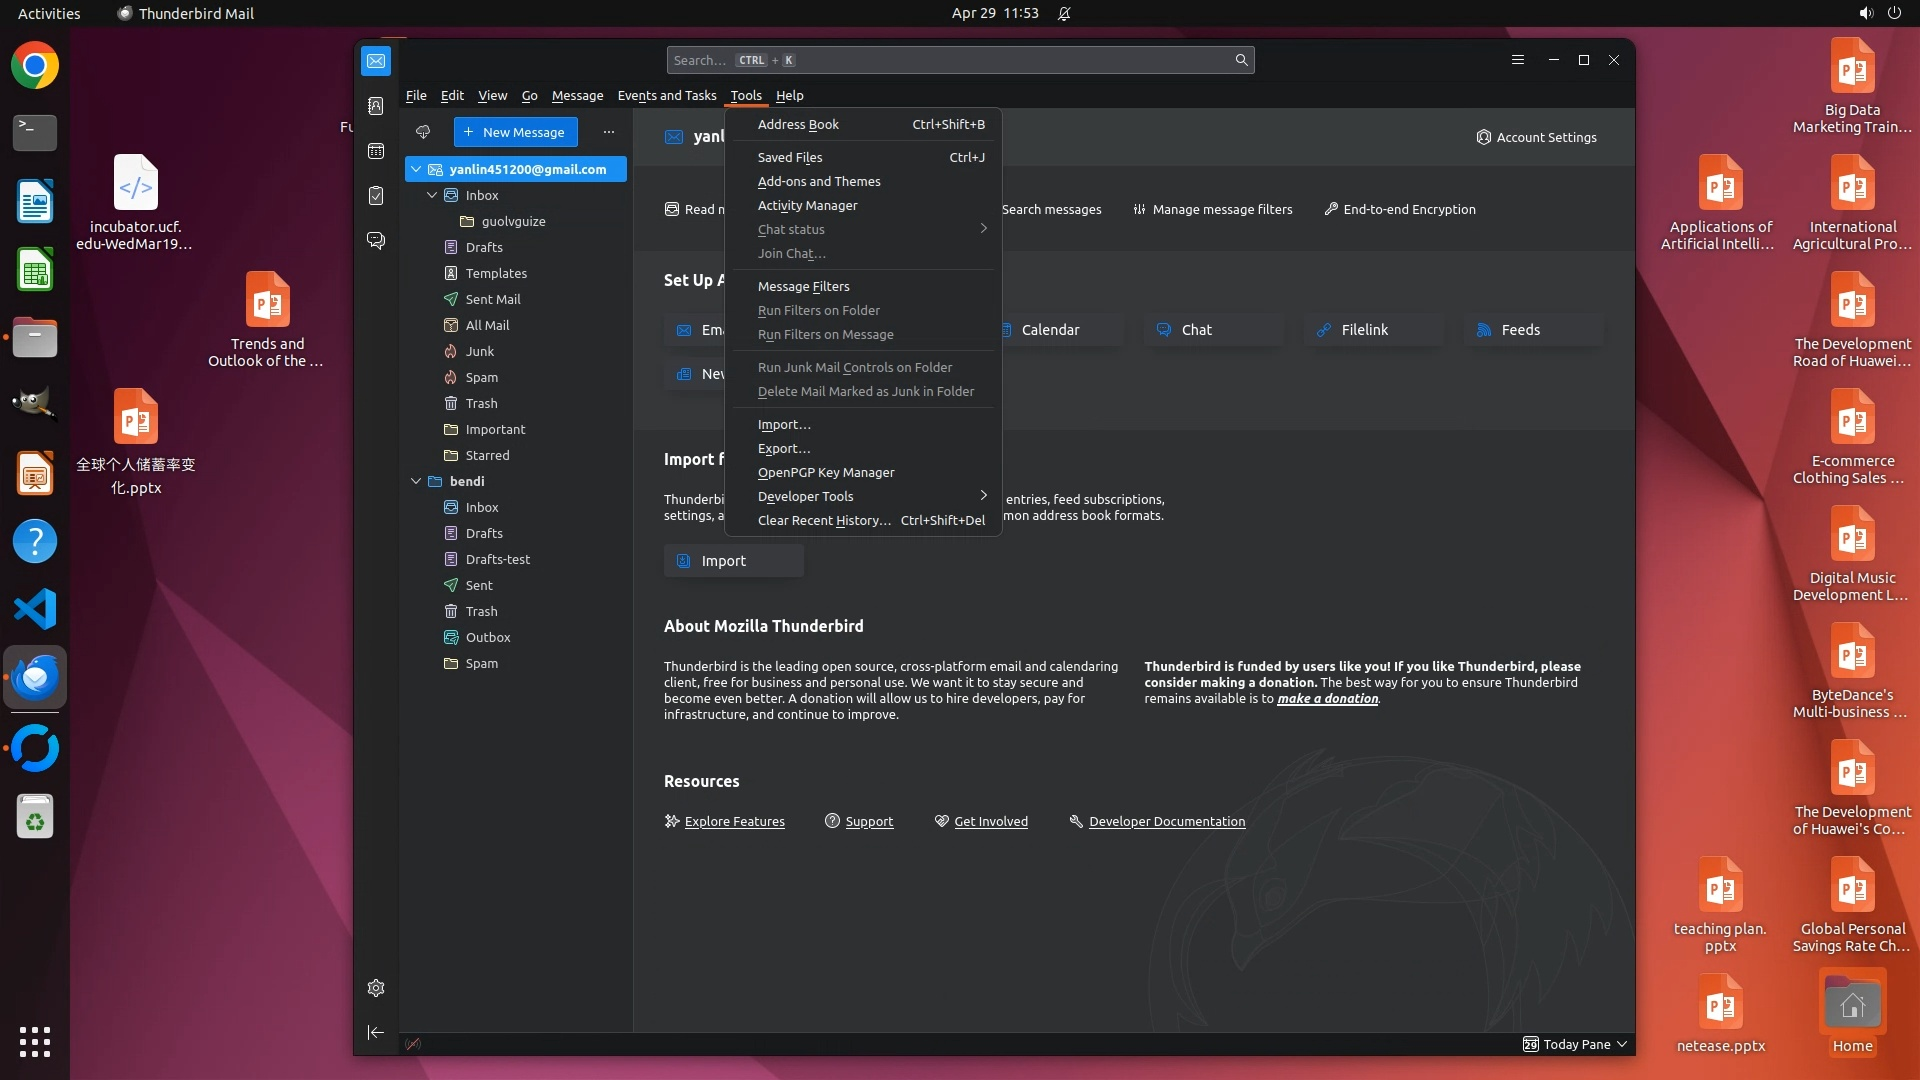Collapse the yanlin451200@gmail.com account tree
1920x1080 pixels.
pos(416,169)
